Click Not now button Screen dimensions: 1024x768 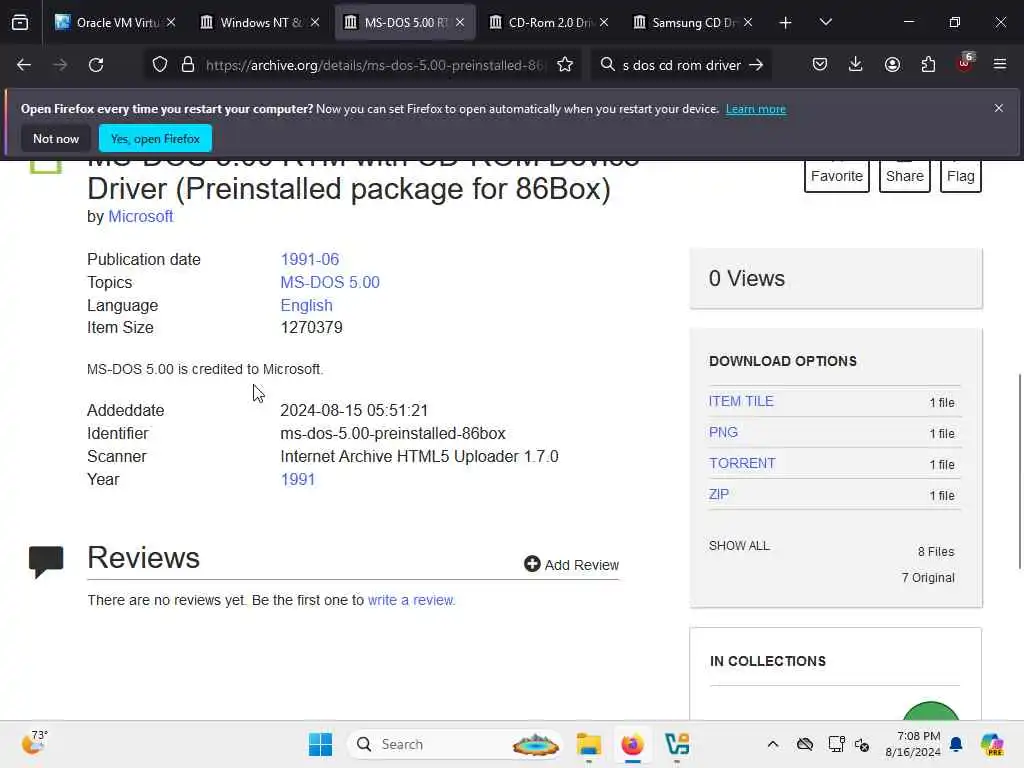[56, 138]
